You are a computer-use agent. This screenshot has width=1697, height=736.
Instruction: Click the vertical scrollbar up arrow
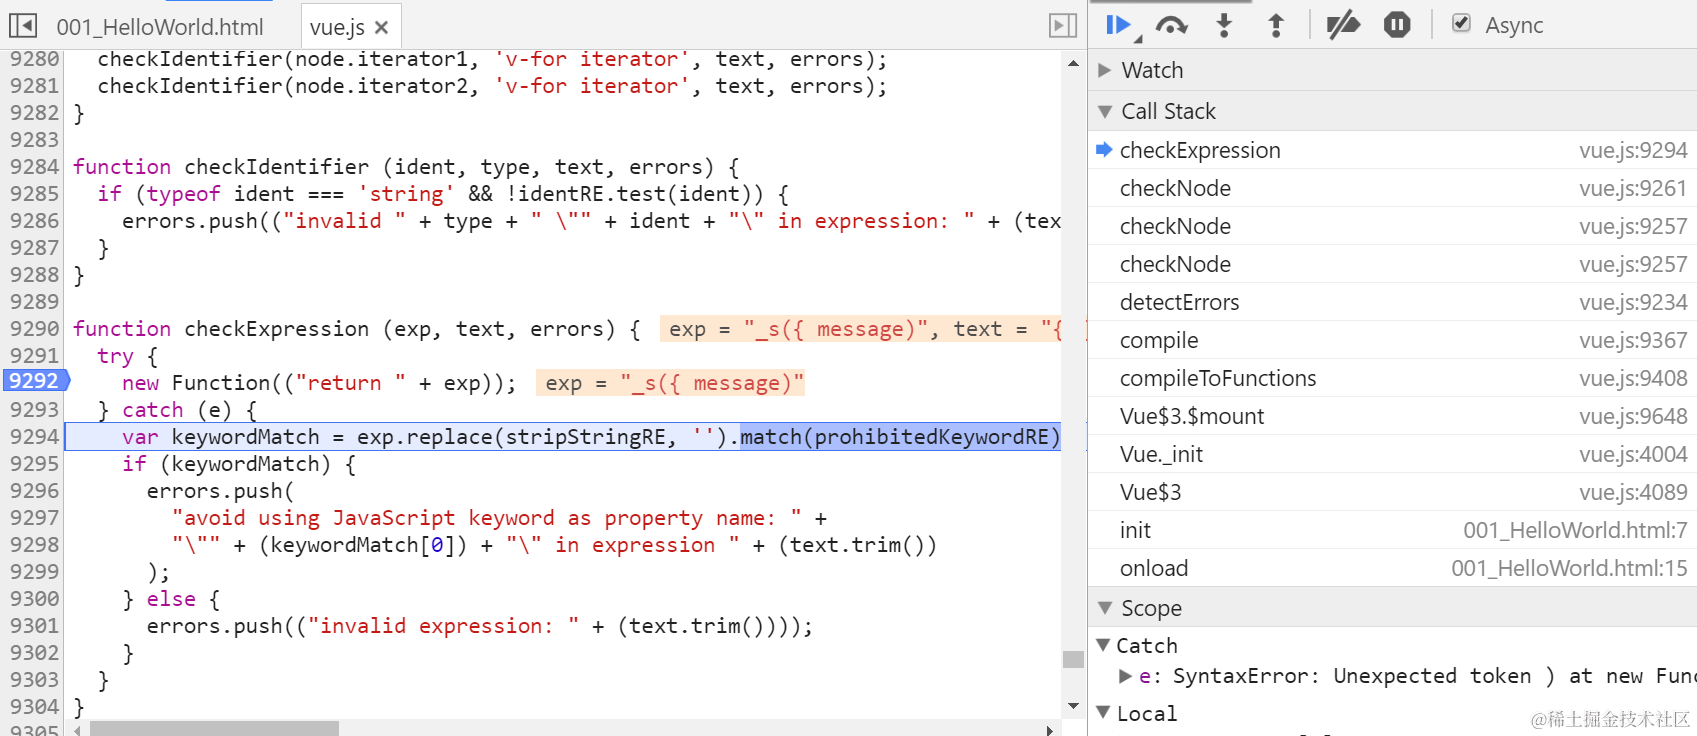[1073, 63]
